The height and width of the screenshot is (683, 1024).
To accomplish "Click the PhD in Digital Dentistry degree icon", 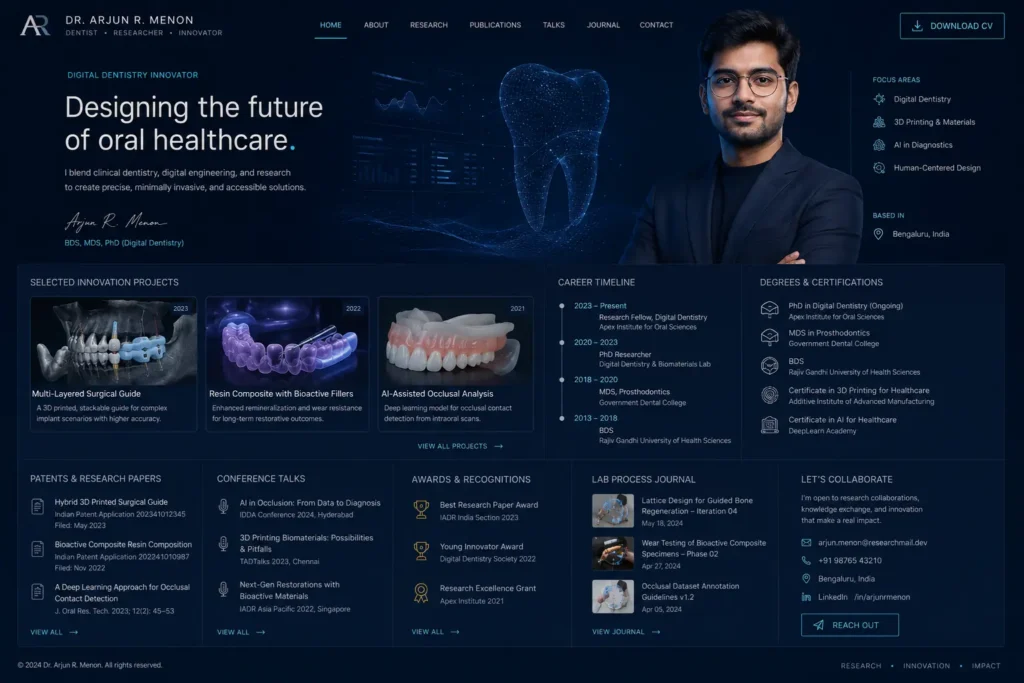I will click(x=770, y=310).
